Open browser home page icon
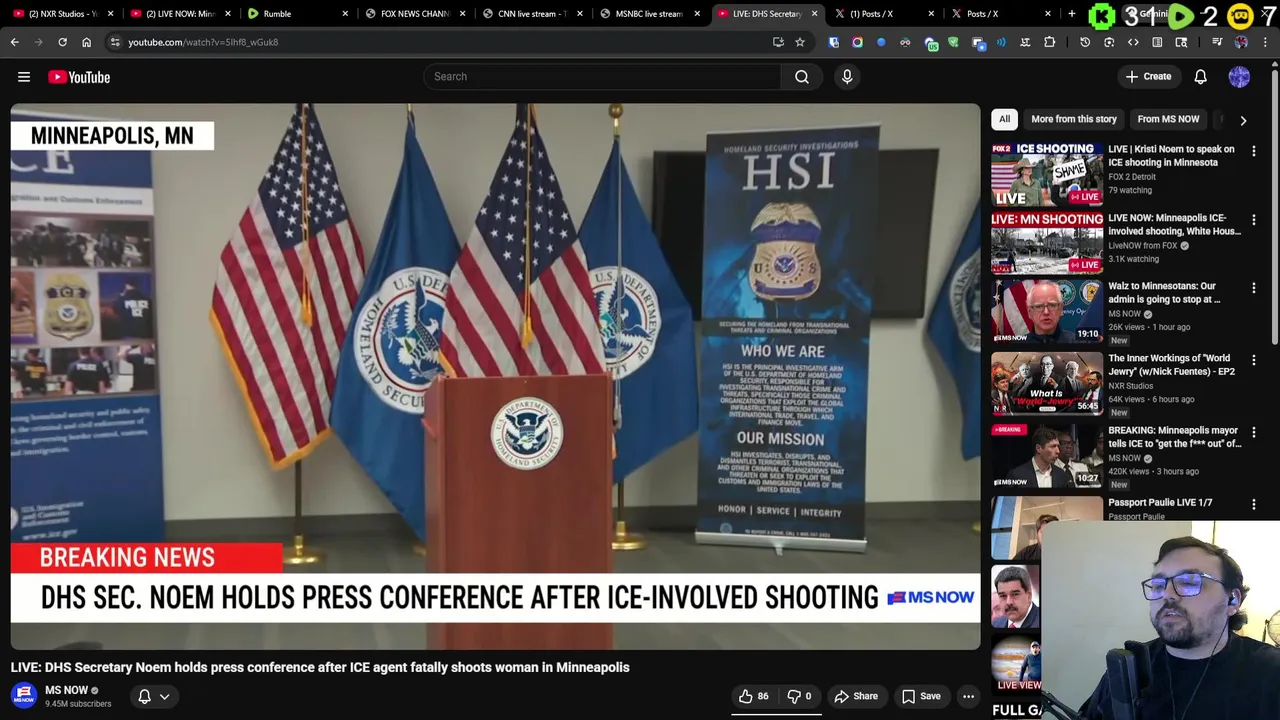Viewport: 1280px width, 720px height. click(86, 42)
